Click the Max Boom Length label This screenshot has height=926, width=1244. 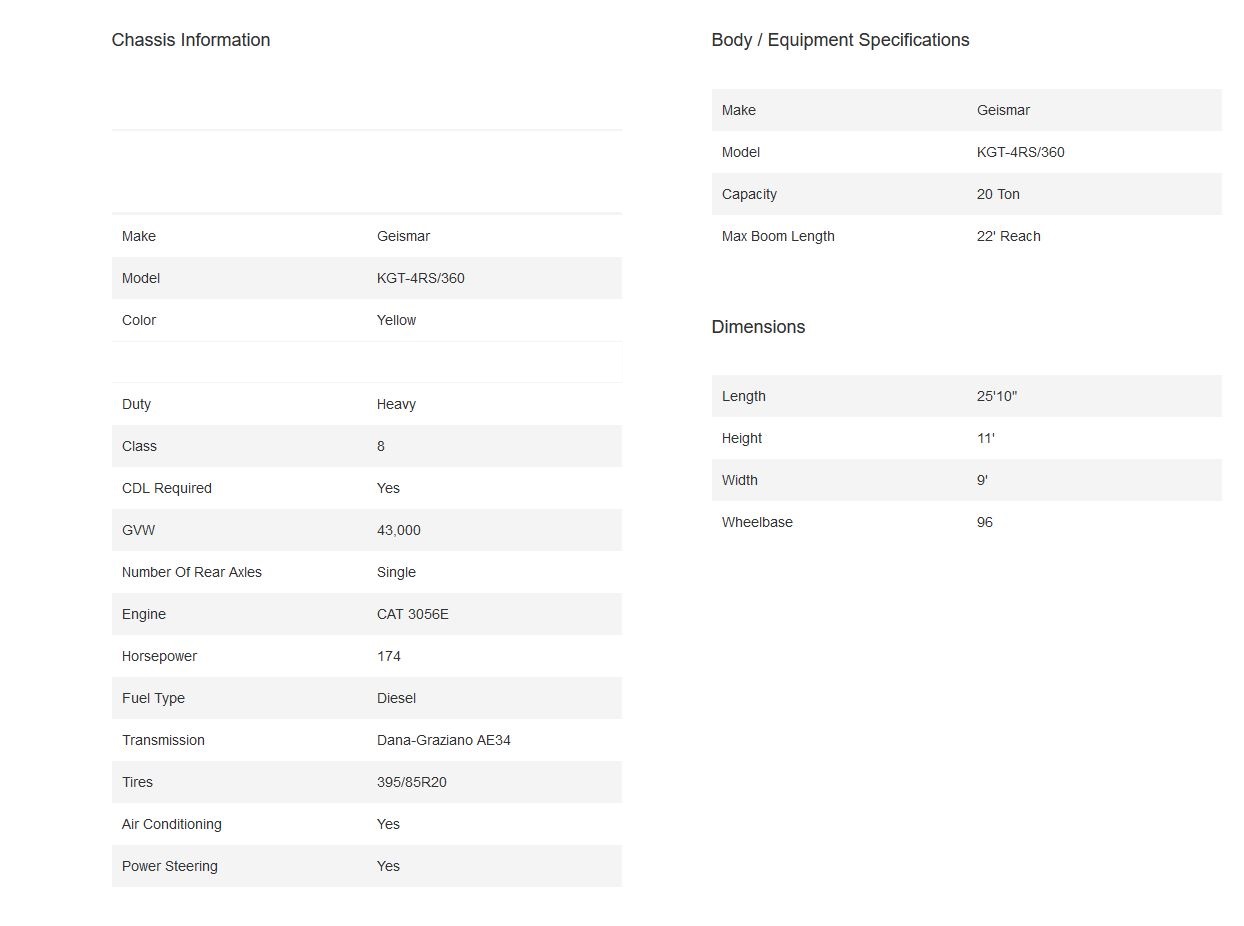(x=777, y=236)
